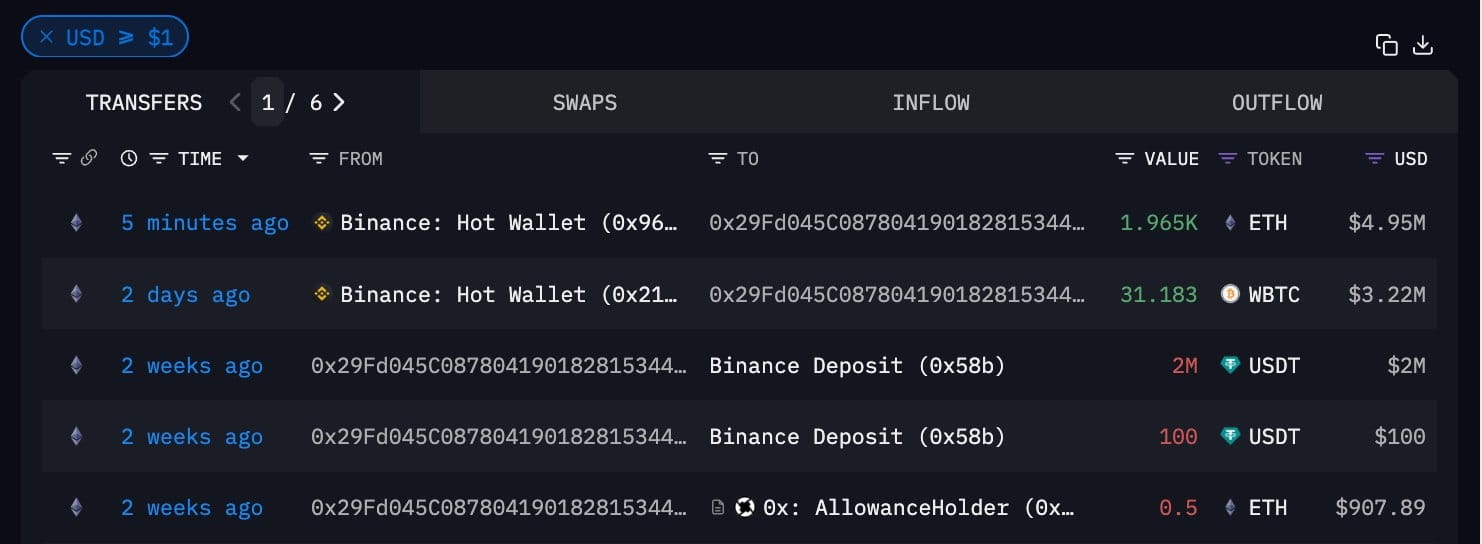Open the filter icon beside TO
1482x544 pixels.
[x=717, y=159]
